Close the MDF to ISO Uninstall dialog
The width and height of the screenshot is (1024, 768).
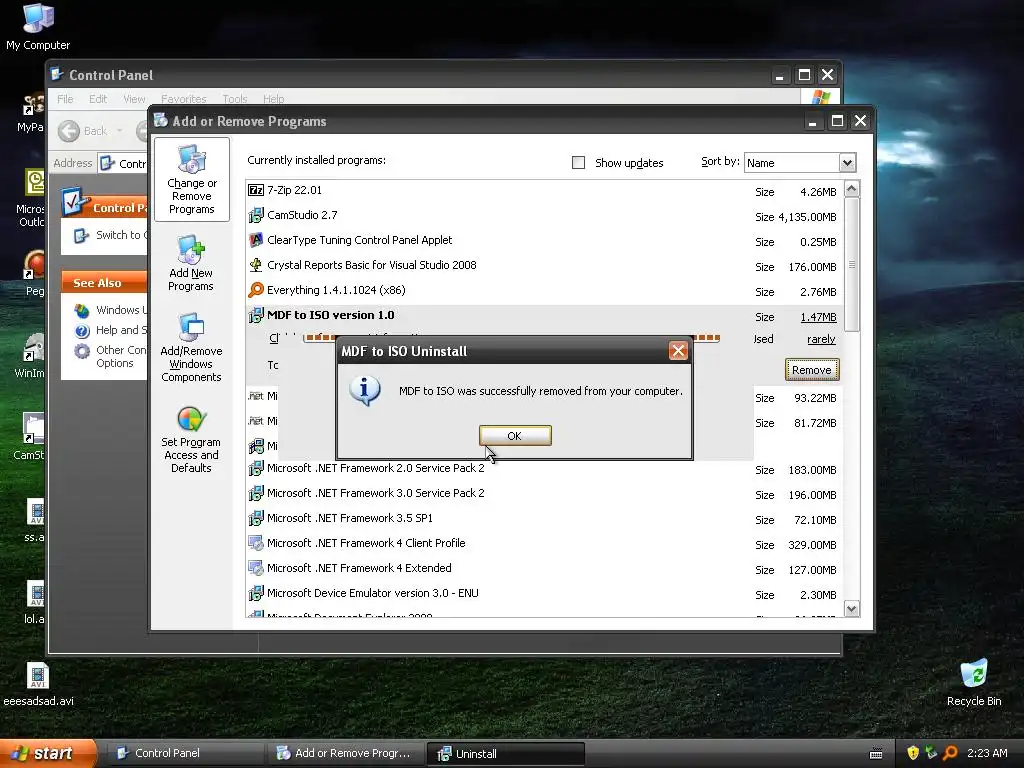click(x=678, y=351)
